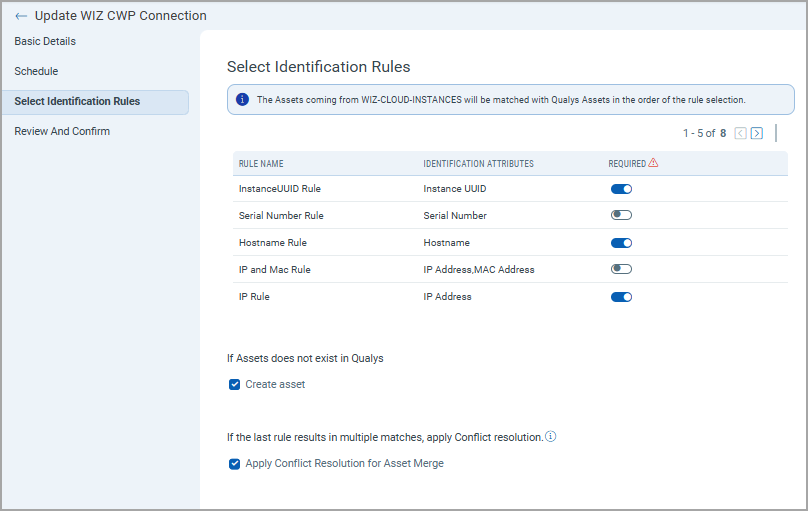Viewport: 808px width, 511px height.
Task: Select the Select Identification Rules step
Action: (77, 101)
